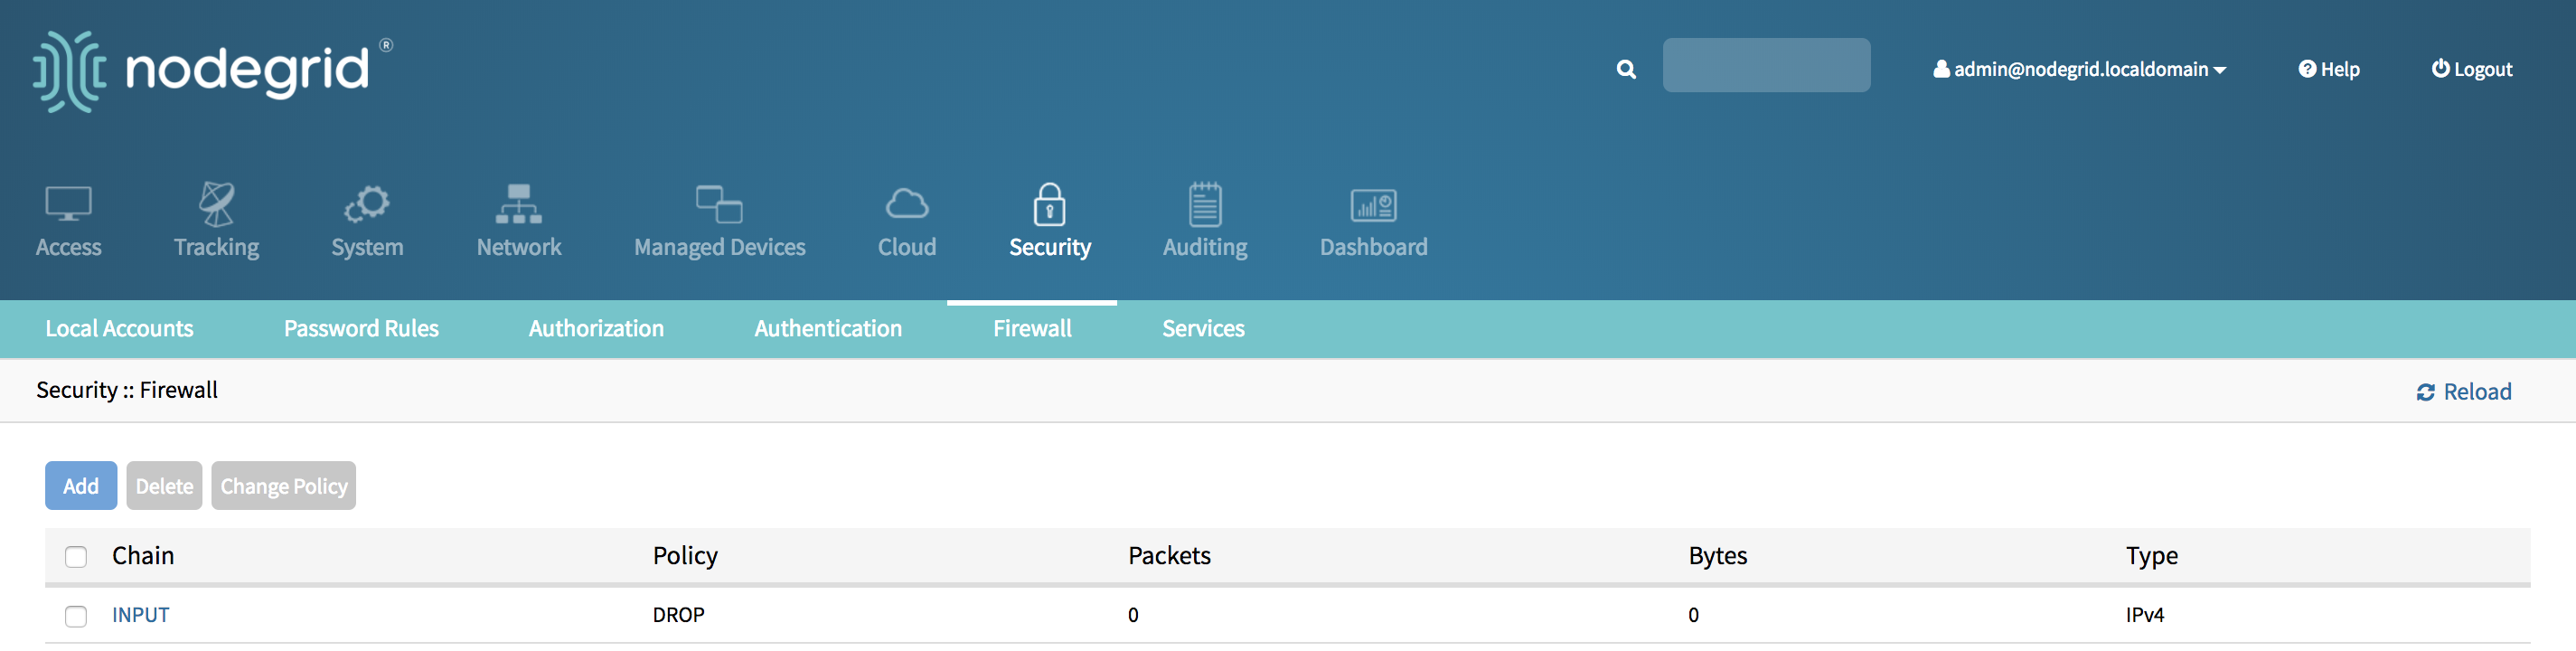Open the Access section icon
This screenshot has width=2576, height=651.
click(68, 205)
